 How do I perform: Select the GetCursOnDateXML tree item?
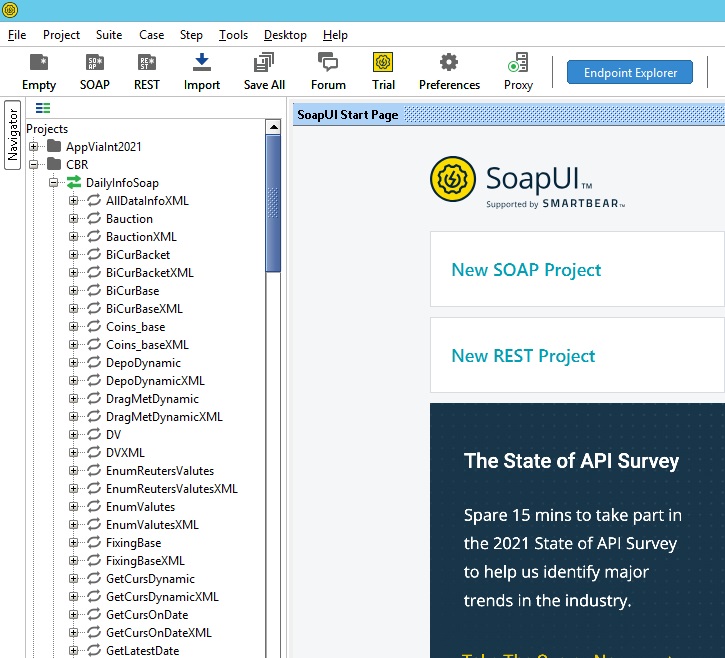[x=159, y=633]
